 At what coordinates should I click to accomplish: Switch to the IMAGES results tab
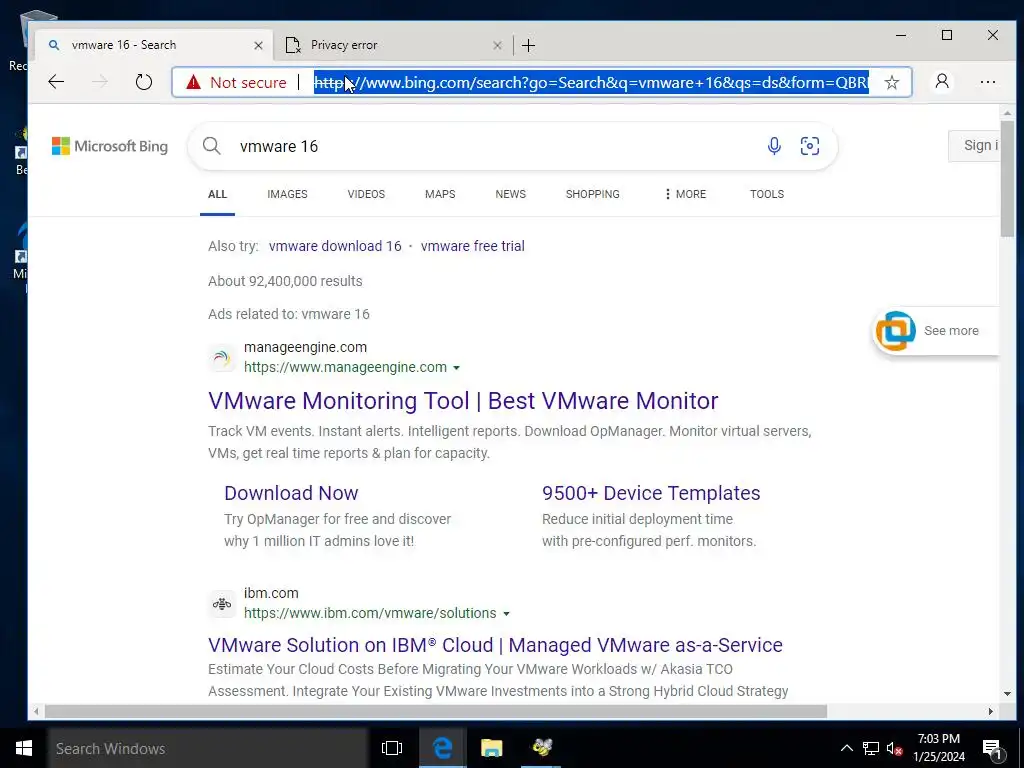click(287, 194)
